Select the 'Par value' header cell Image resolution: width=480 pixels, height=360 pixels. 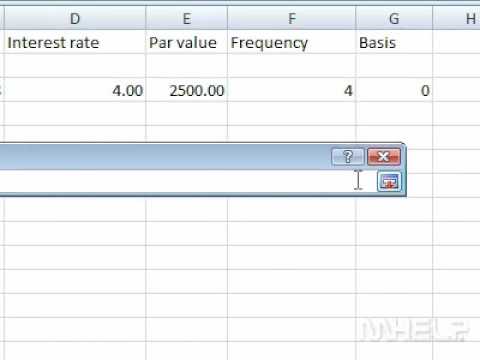tap(187, 42)
